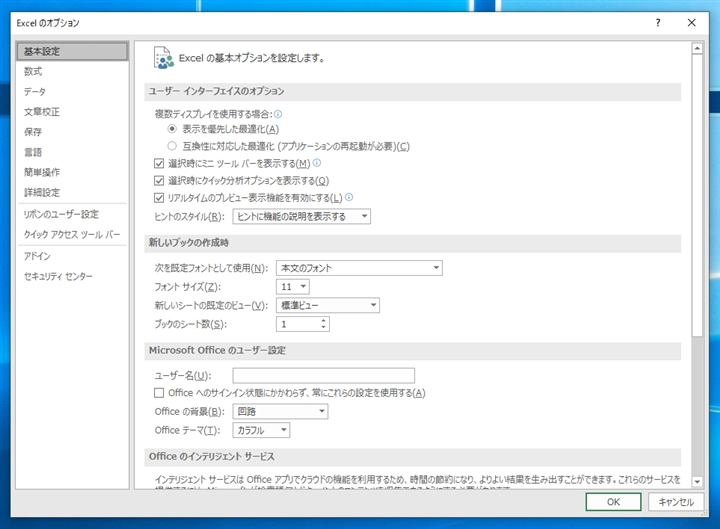Click scrollbar down arrow in options pane
Screen dimensions: 720x529
(x=697, y=482)
